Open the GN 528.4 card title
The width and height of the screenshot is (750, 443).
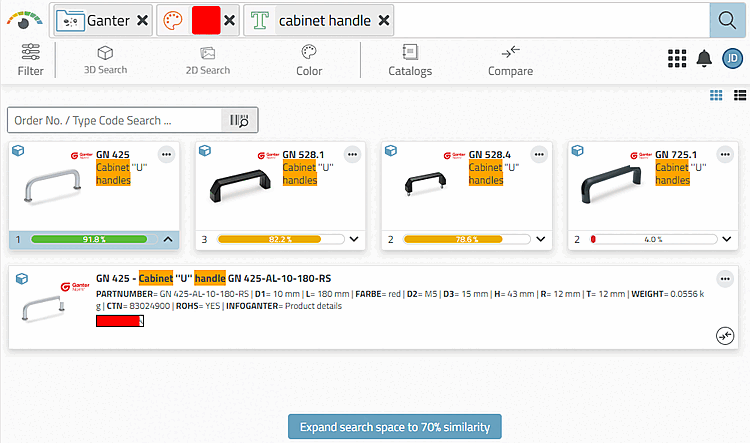pyautogui.click(x=490, y=155)
